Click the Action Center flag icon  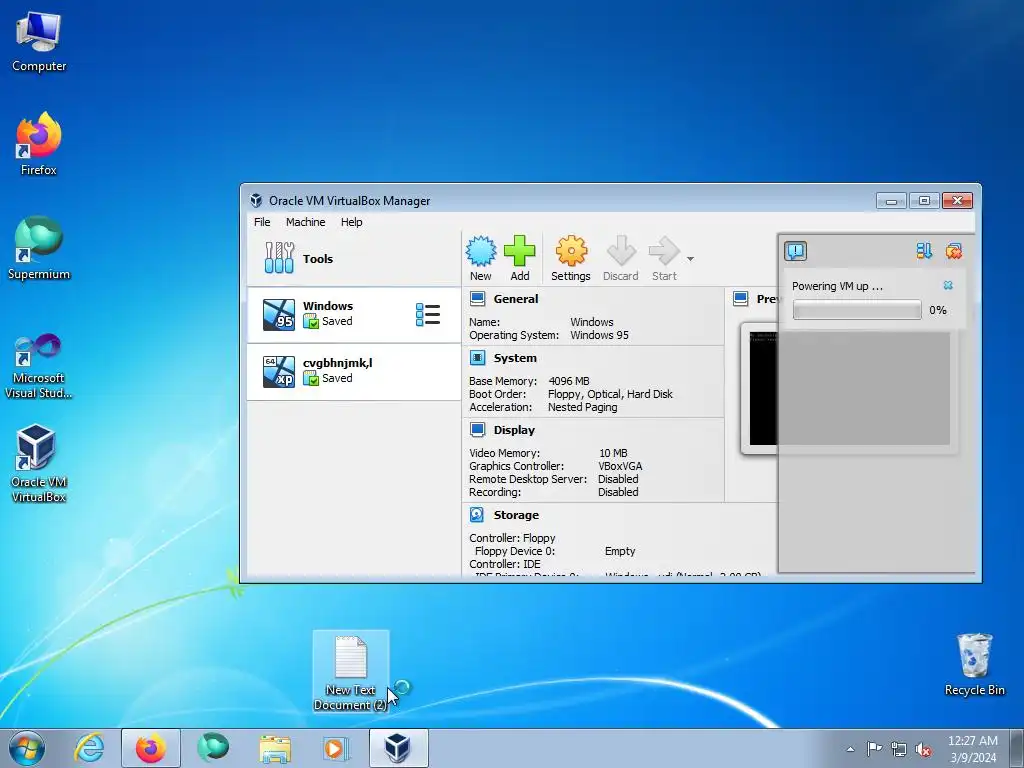874,749
